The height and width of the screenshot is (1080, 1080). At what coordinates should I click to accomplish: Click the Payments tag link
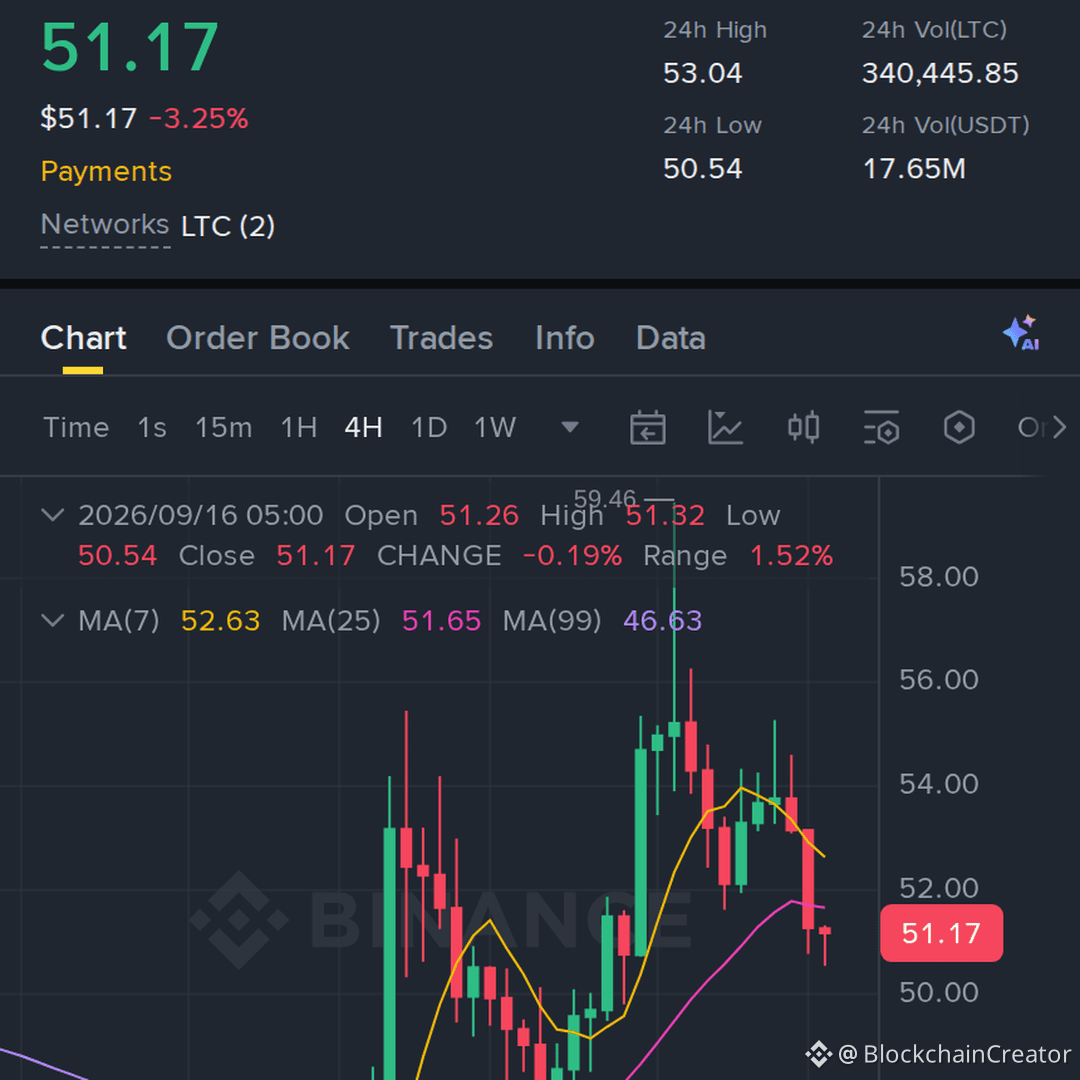[x=106, y=171]
